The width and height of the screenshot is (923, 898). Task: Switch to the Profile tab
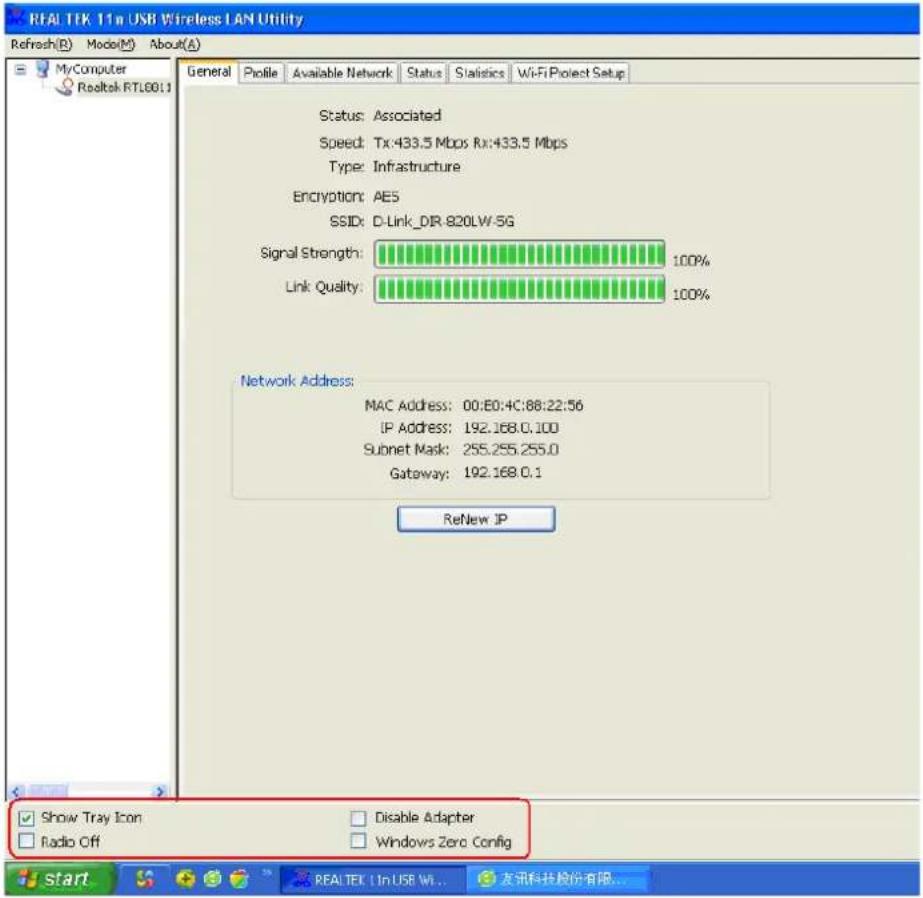pos(261,73)
